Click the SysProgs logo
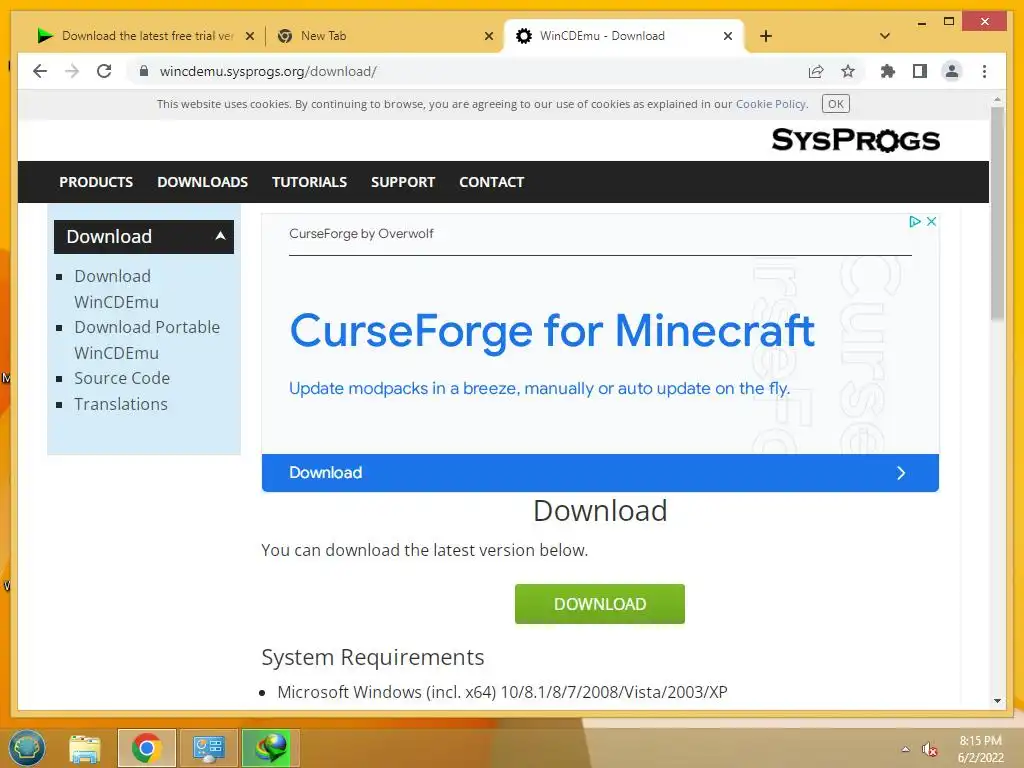The height and width of the screenshot is (768, 1024). (856, 140)
